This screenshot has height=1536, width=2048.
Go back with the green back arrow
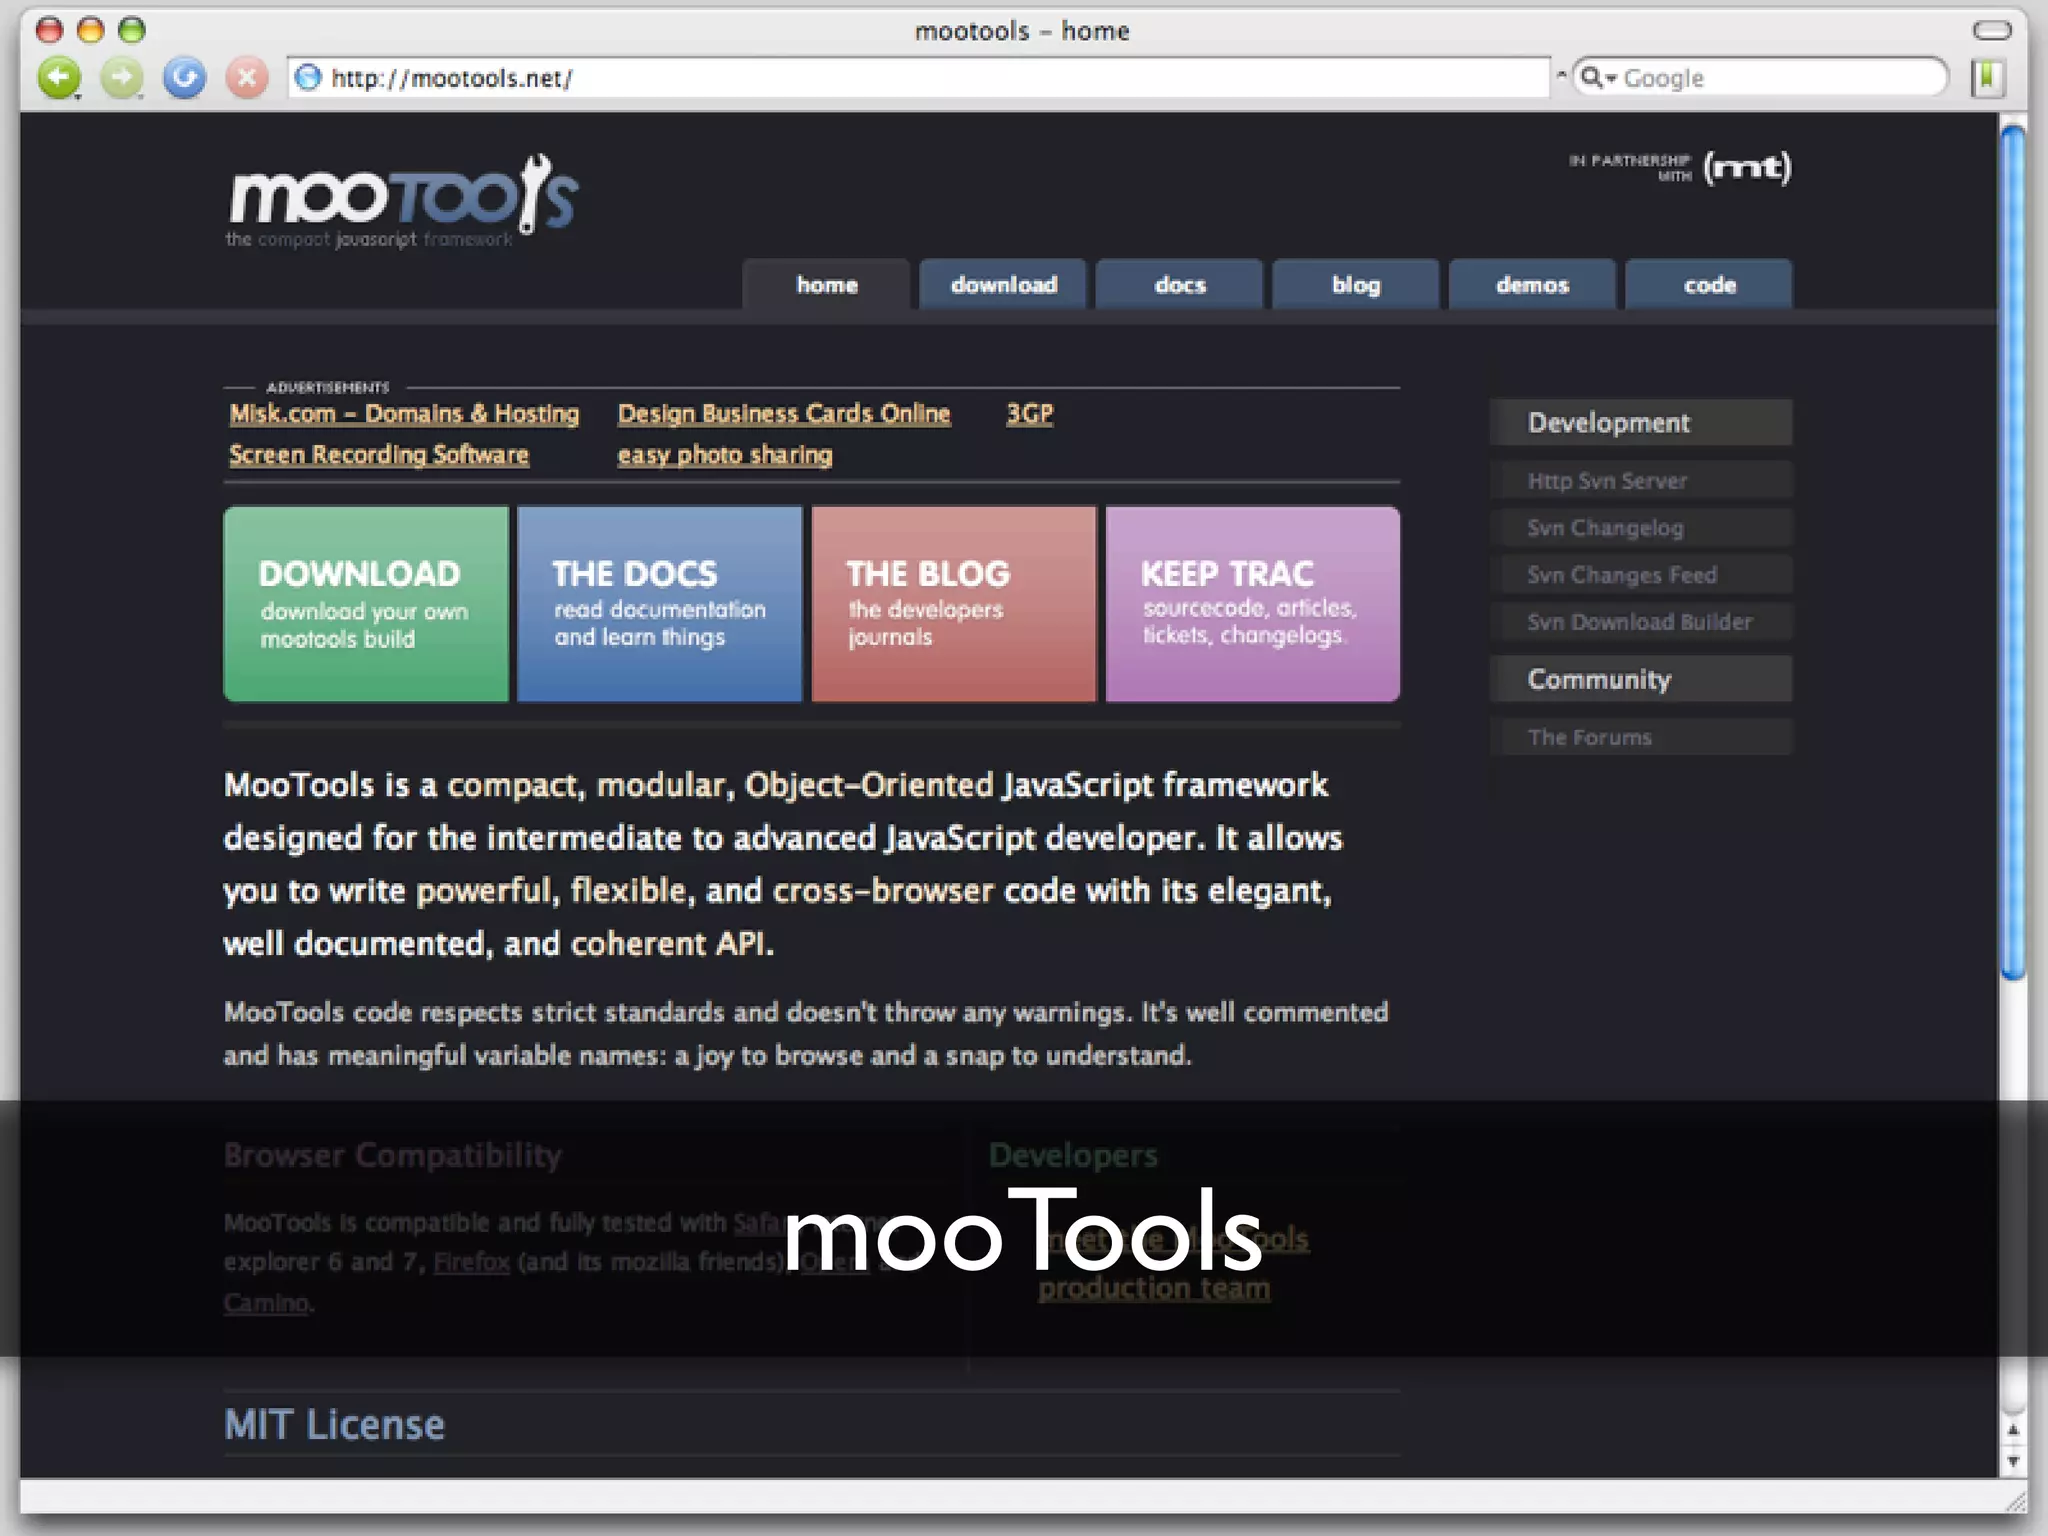[59, 78]
